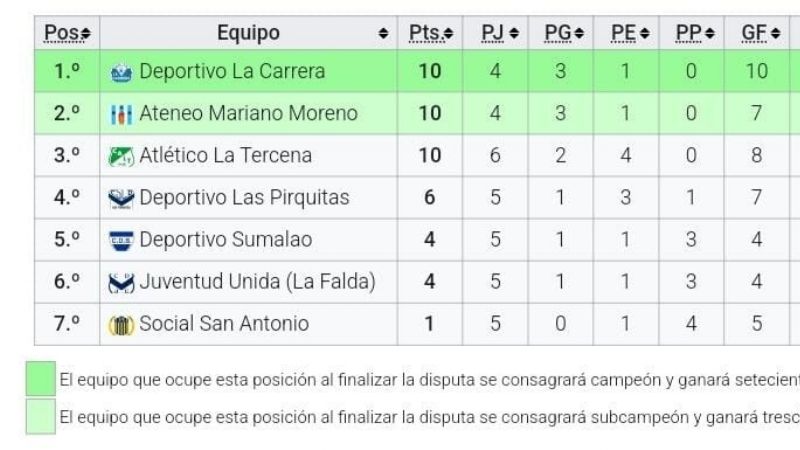Click the Deportivo La Carrera team crest
This screenshot has width=800, height=450.
(121, 72)
